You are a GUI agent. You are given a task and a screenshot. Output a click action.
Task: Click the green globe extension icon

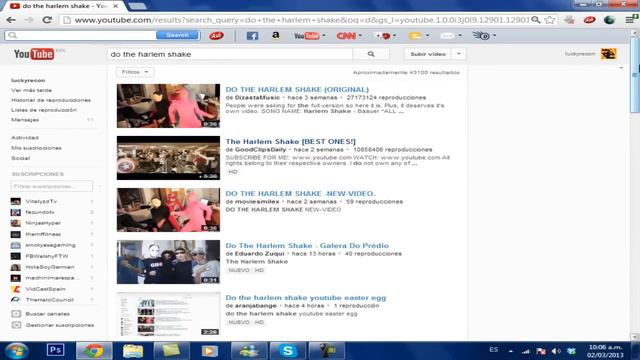point(609,20)
